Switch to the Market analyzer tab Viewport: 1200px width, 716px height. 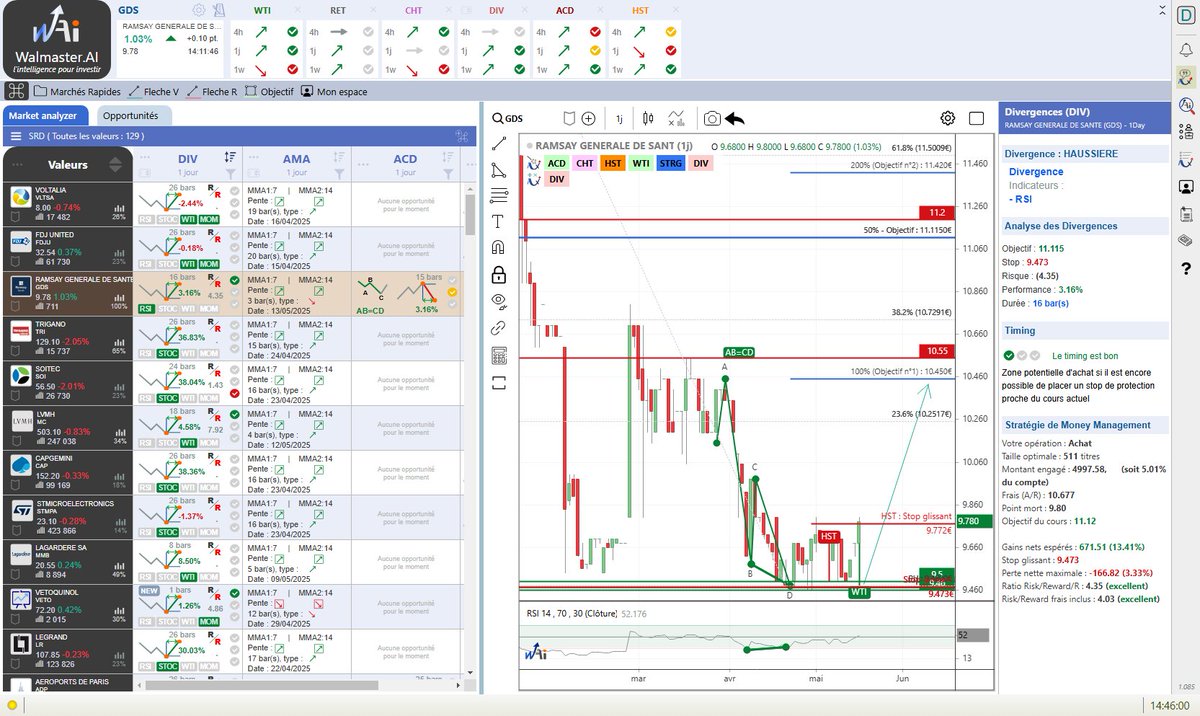pyautogui.click(x=45, y=115)
